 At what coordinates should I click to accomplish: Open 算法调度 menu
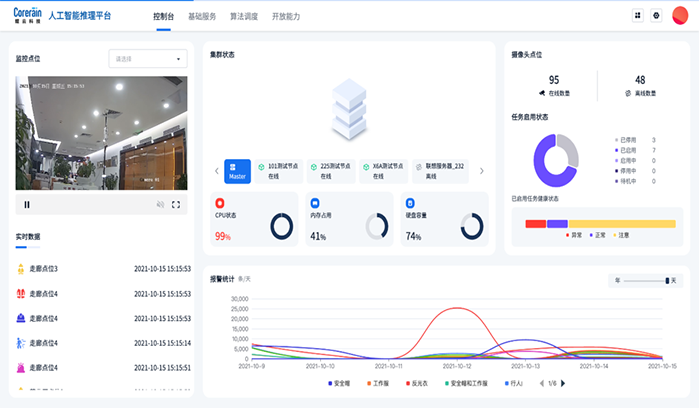pyautogui.click(x=244, y=16)
